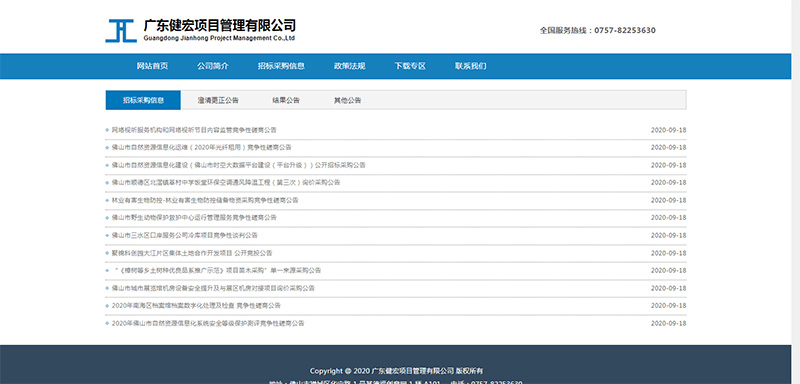The height and width of the screenshot is (384, 800).
Task: Open the 林业有害生物防控 announcement link
Action: [205, 200]
